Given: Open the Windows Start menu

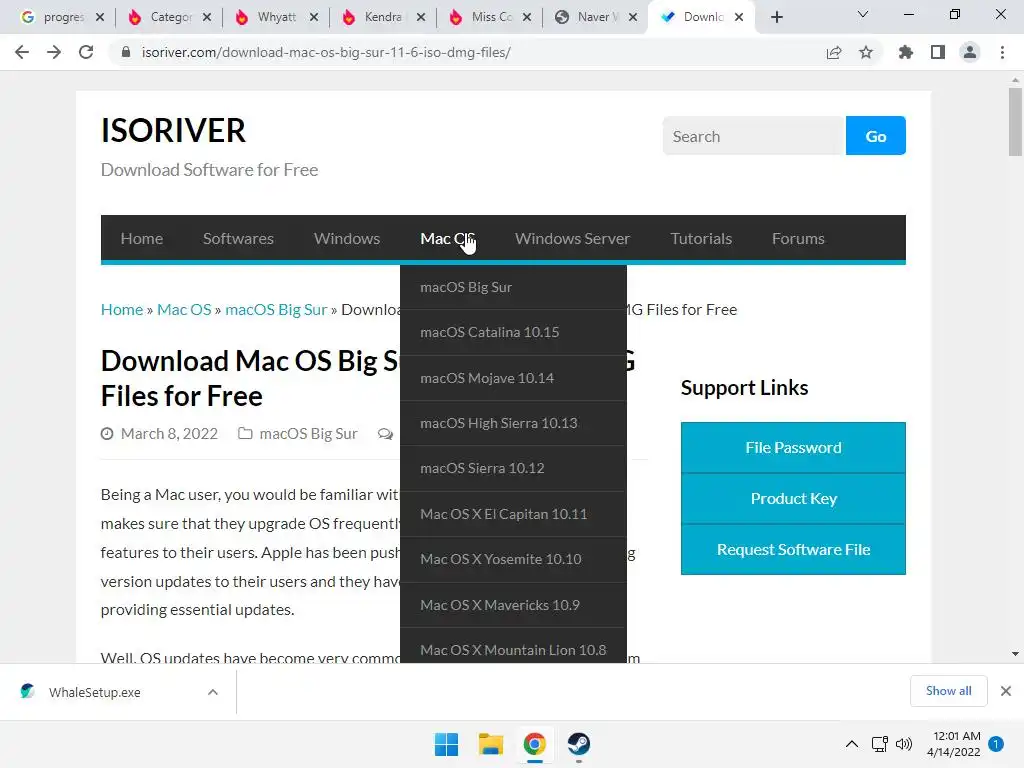Looking at the screenshot, I should tap(447, 744).
